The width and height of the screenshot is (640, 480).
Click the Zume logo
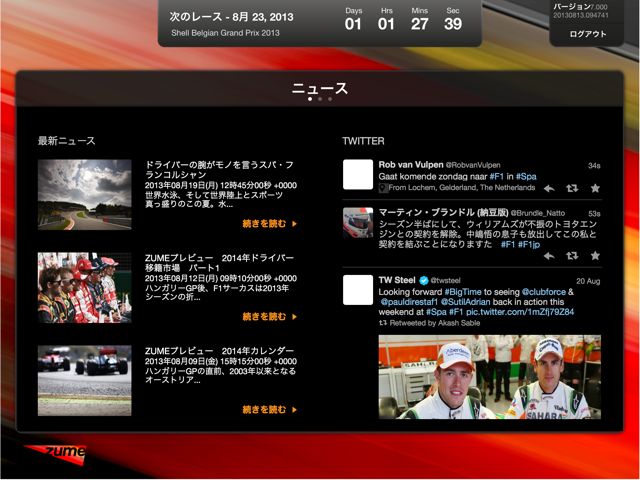(56, 453)
